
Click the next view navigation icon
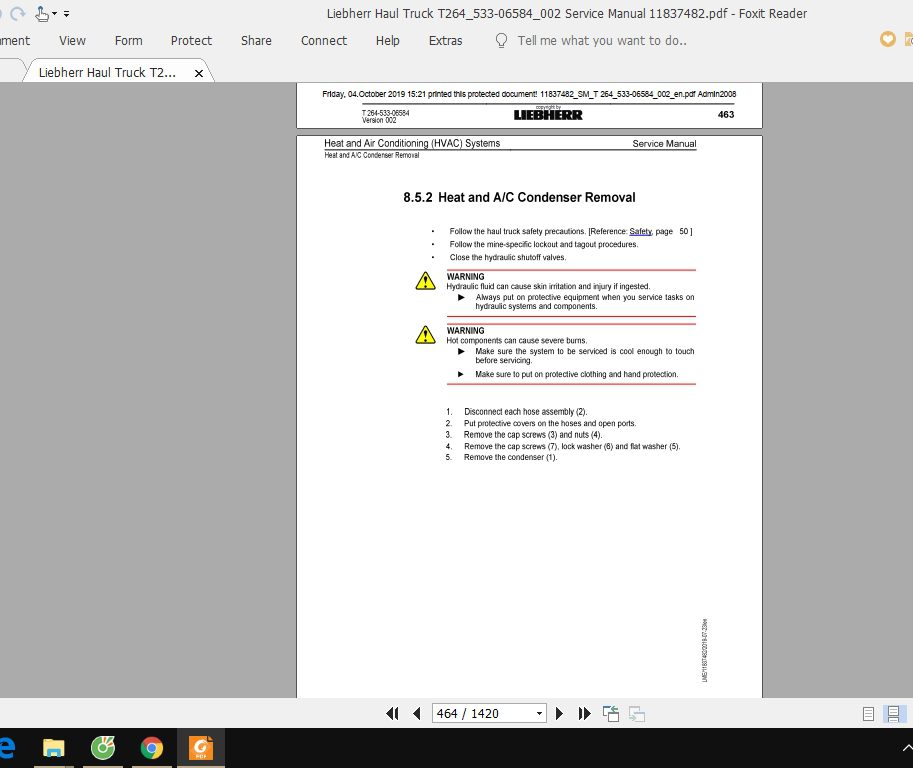click(636, 713)
